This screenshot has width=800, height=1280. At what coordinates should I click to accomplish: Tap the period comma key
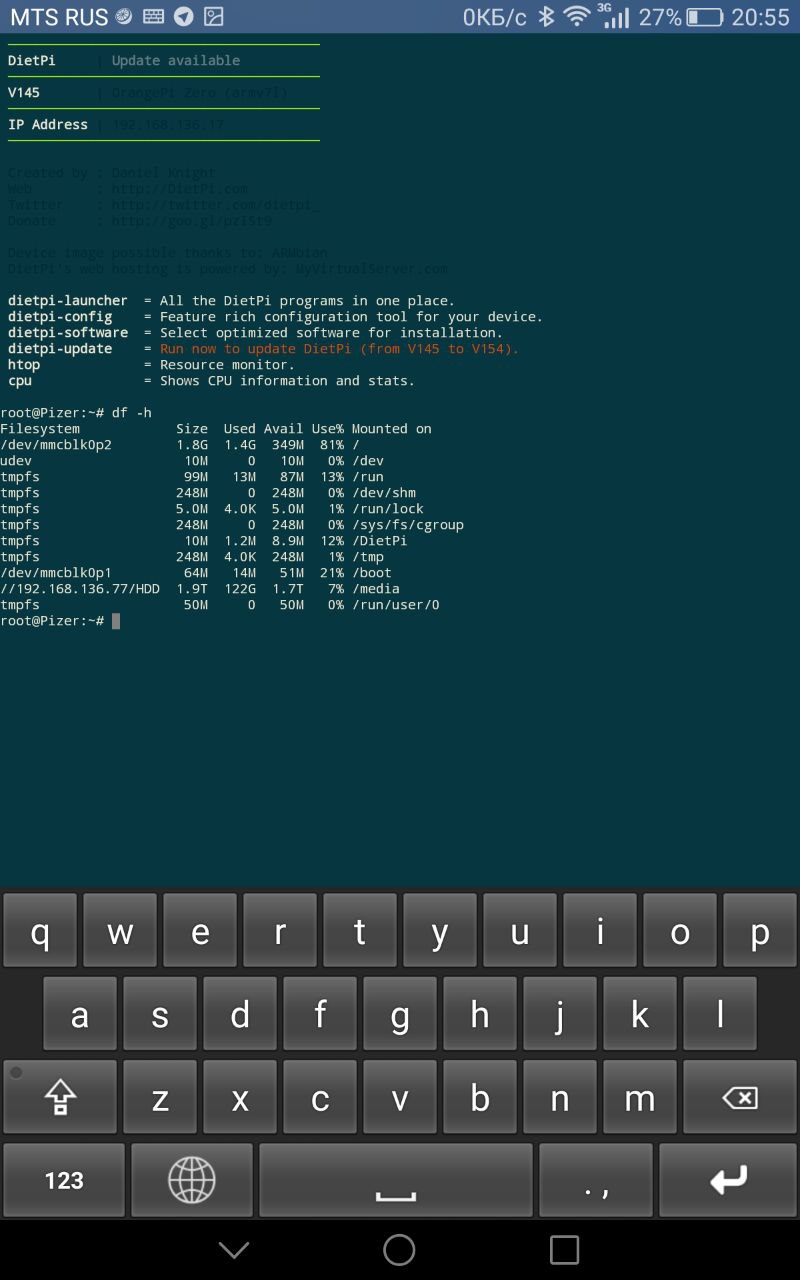pos(596,1180)
